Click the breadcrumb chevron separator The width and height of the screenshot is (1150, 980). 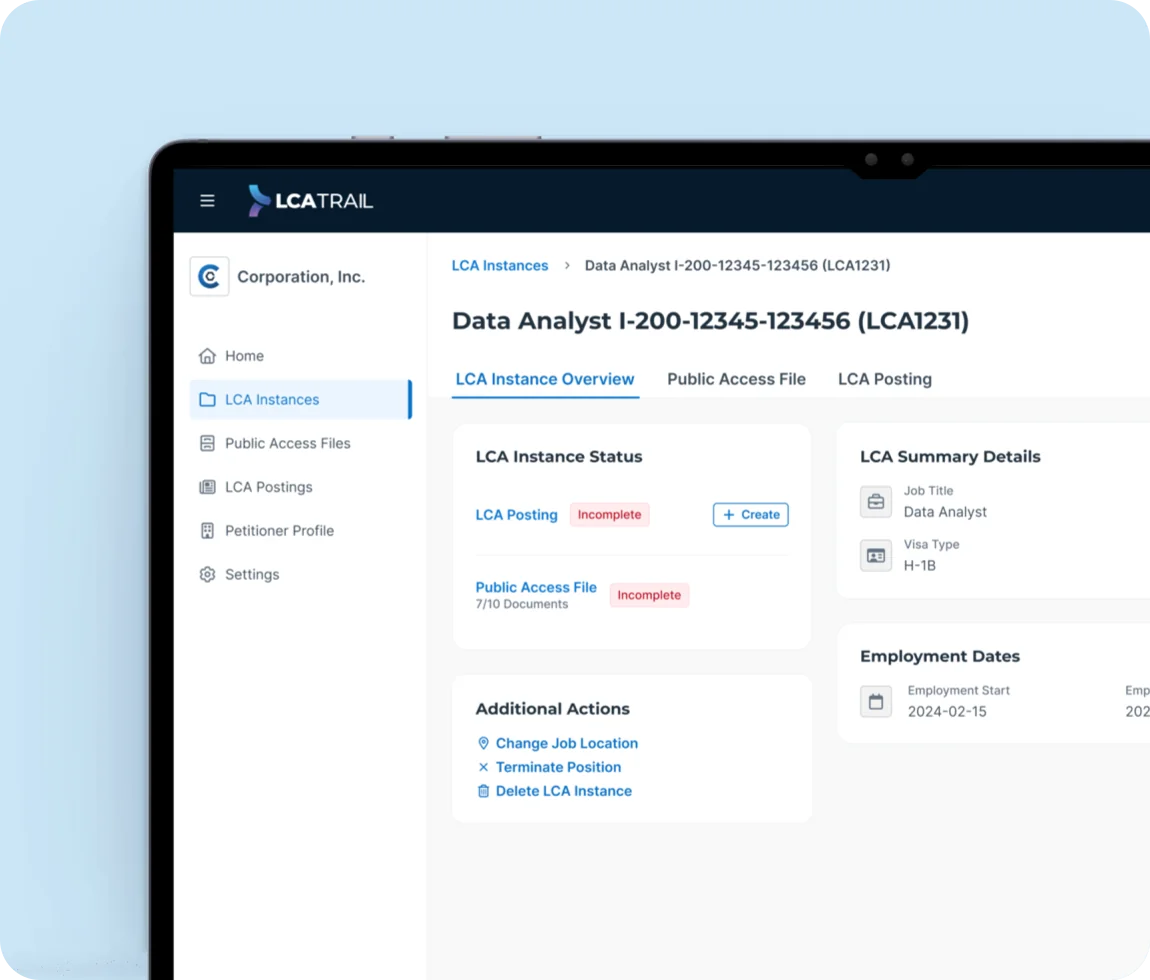pyautogui.click(x=567, y=266)
